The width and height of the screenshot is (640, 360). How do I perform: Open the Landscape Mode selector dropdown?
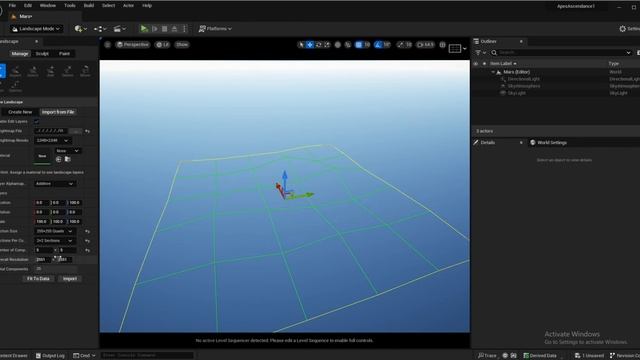tap(36, 29)
